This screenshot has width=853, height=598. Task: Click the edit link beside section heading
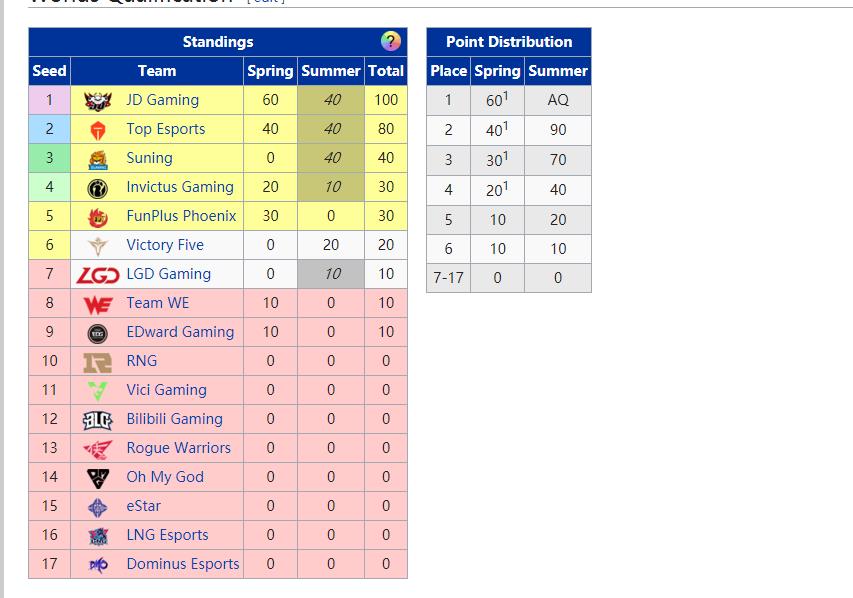266,2
